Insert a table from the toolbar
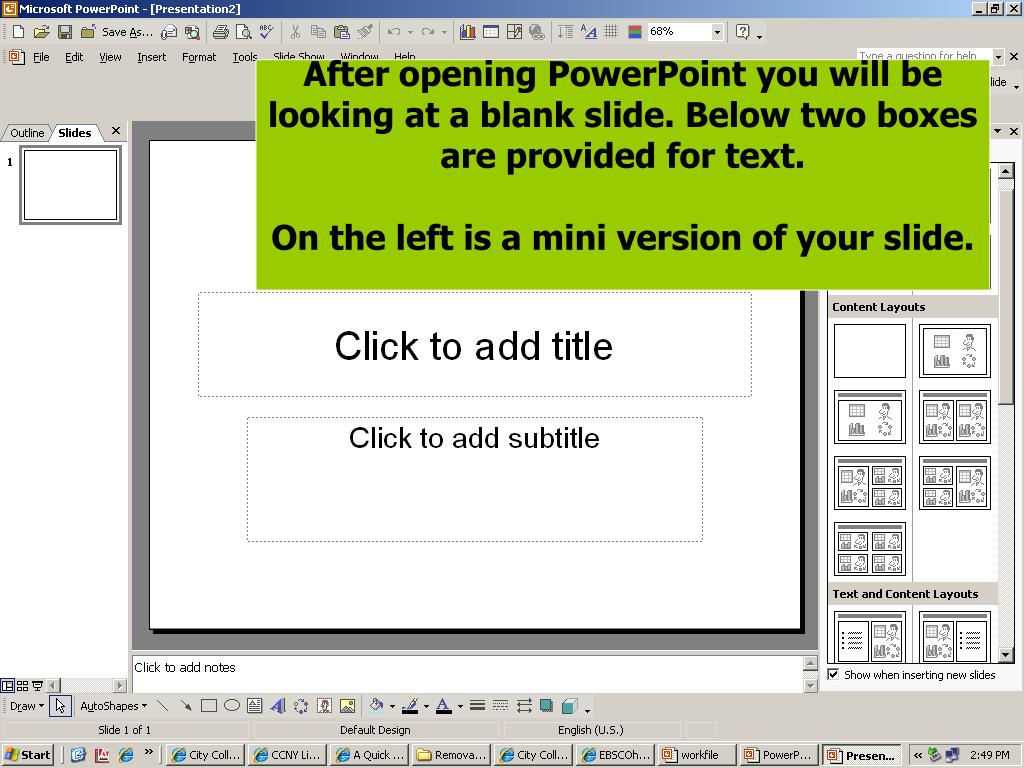 tap(491, 31)
